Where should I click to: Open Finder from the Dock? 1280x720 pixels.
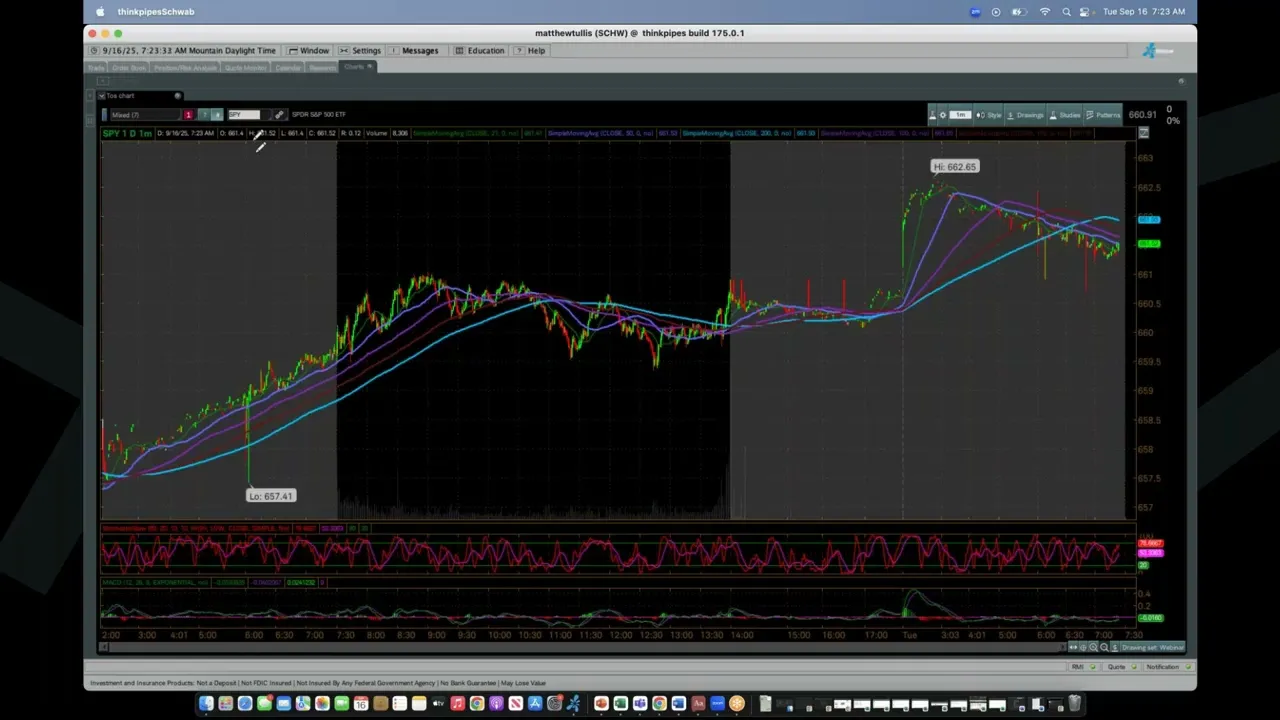(206, 704)
